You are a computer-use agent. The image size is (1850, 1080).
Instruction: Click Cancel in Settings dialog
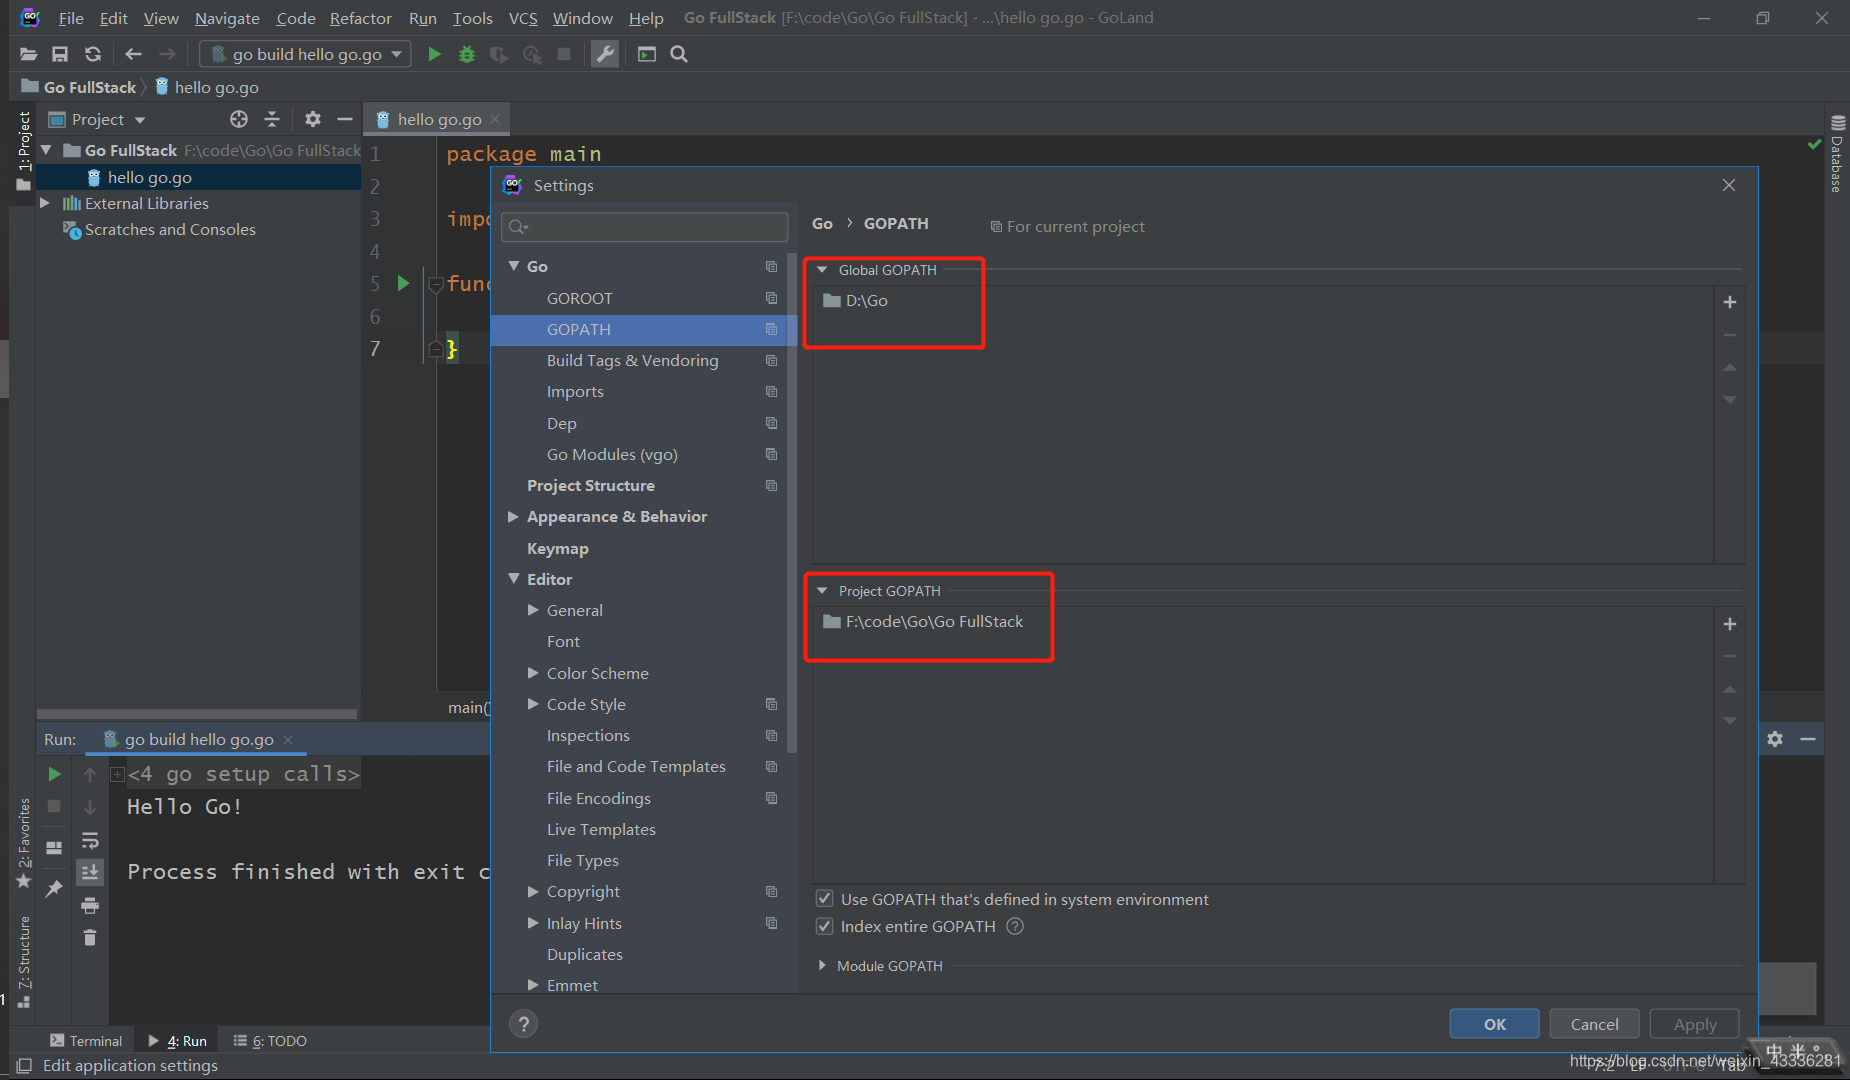tap(1594, 1024)
